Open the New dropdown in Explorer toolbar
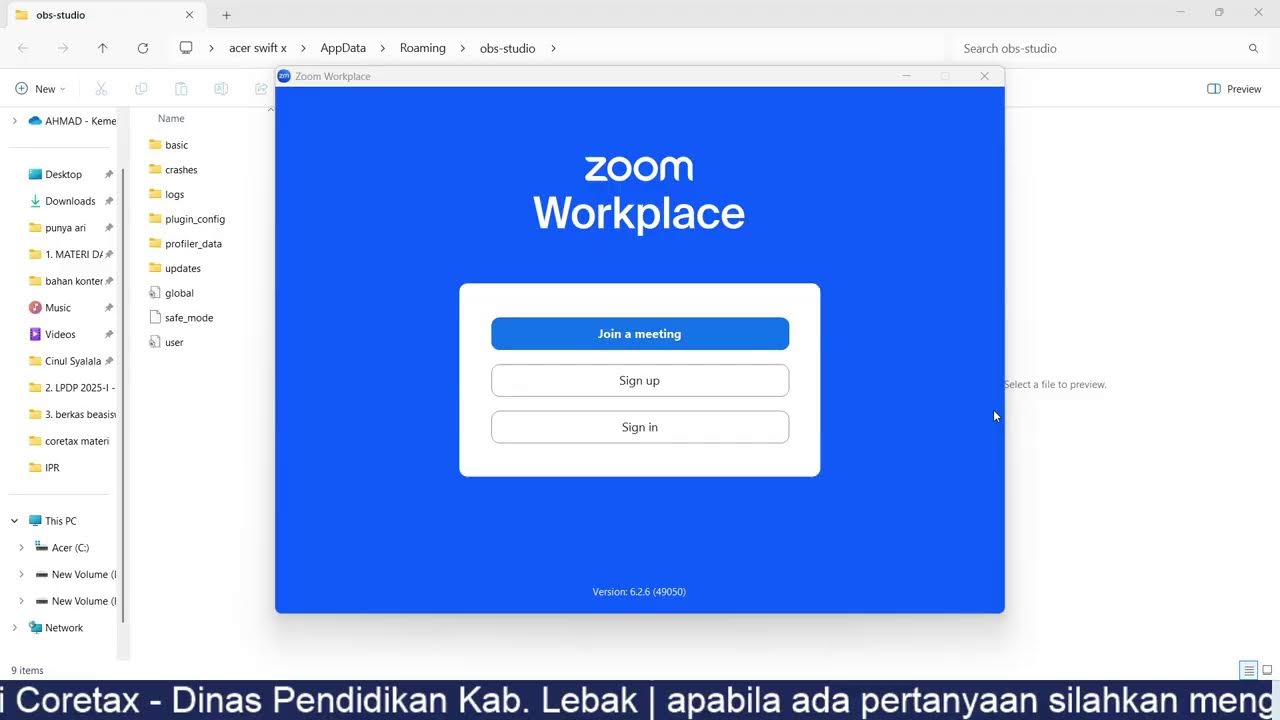1280x720 pixels. (40, 89)
